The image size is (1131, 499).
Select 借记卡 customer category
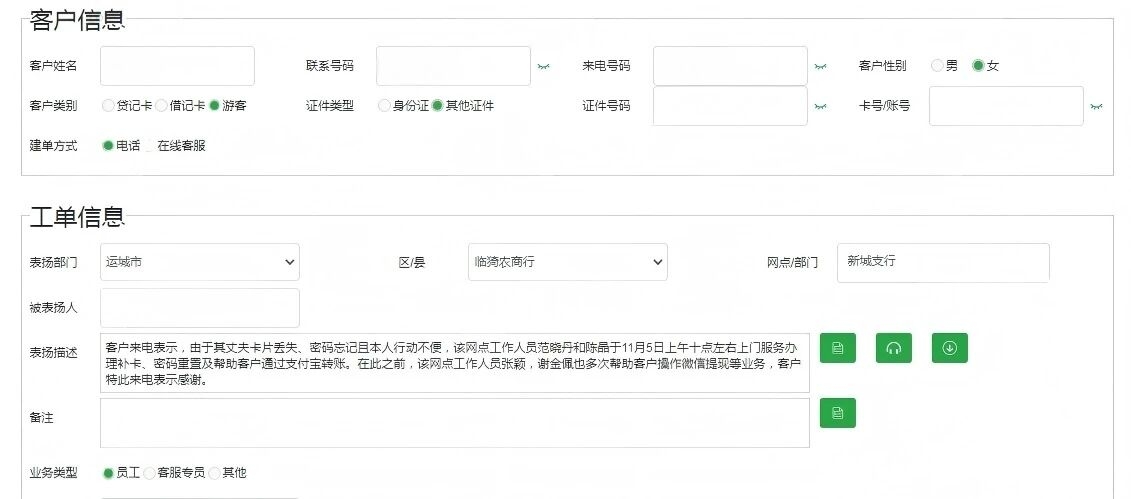pos(161,106)
